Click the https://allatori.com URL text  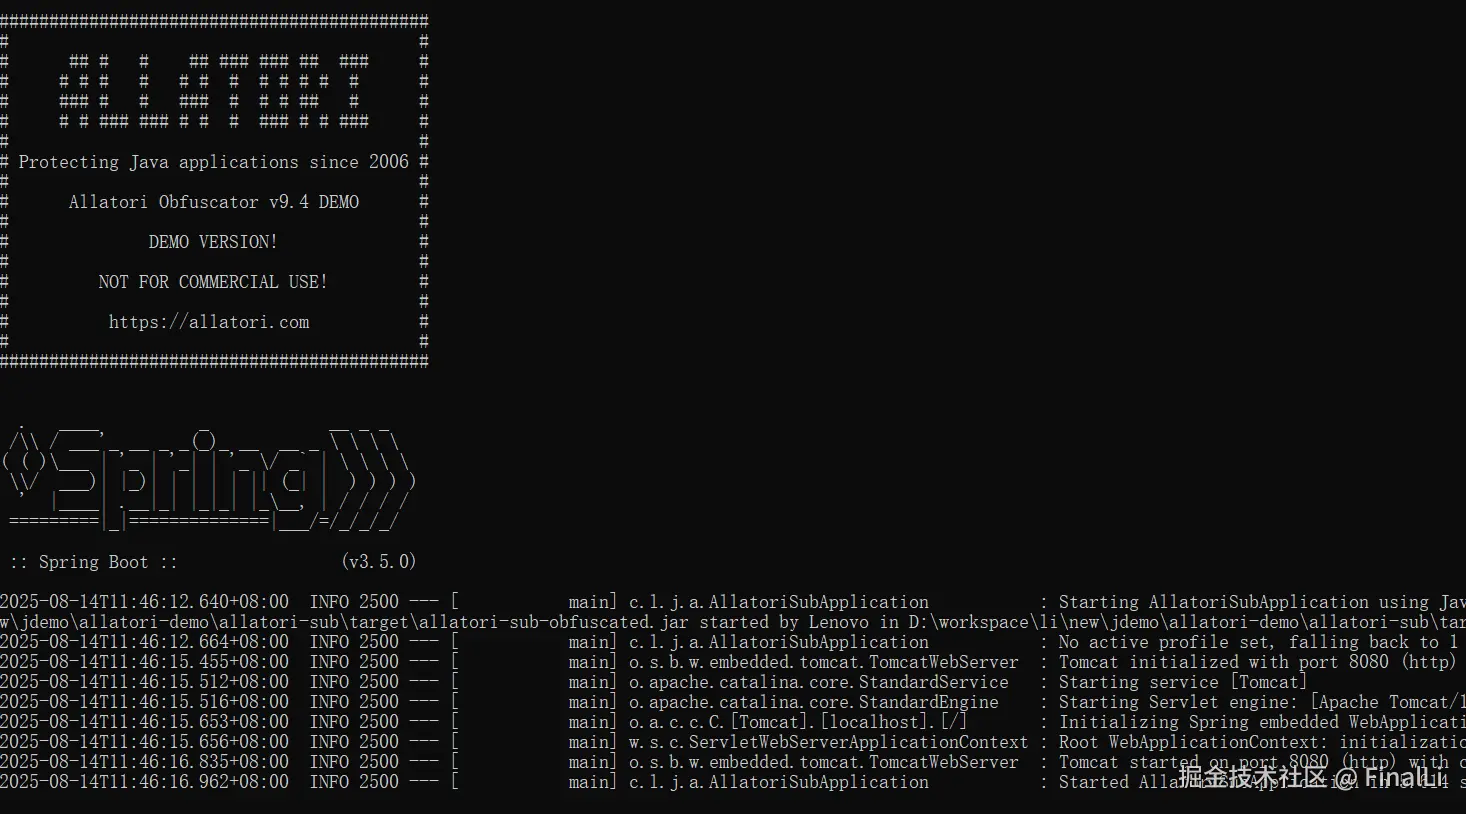click(x=209, y=322)
